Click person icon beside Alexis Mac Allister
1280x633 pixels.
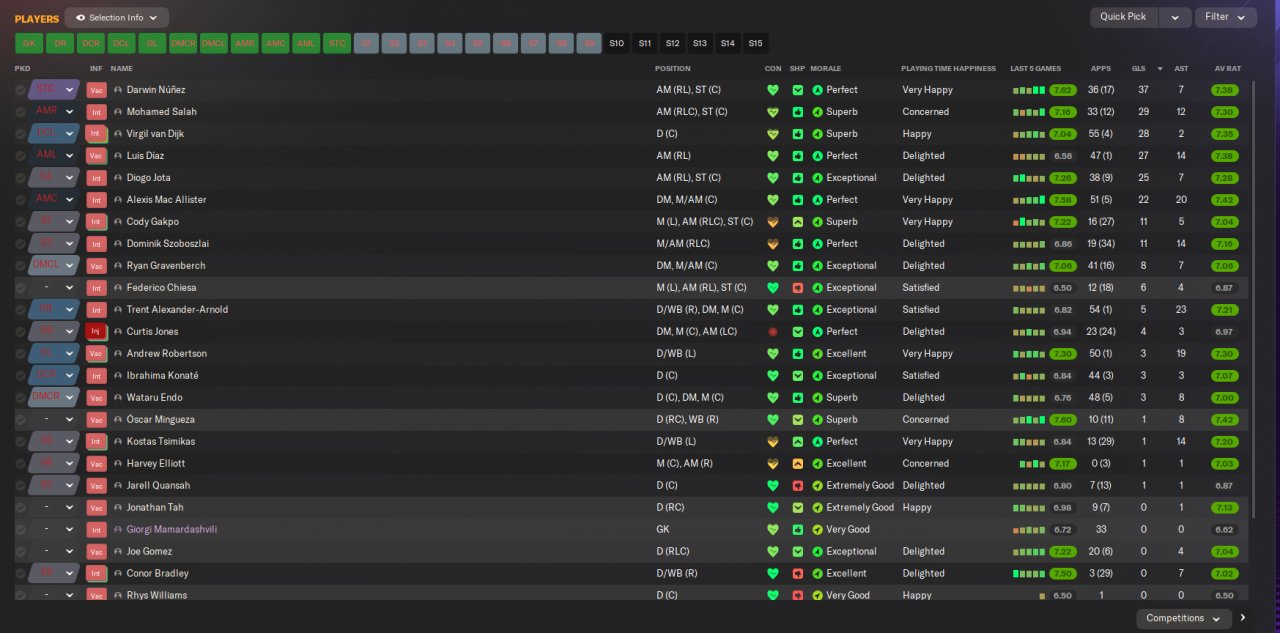pyautogui.click(x=118, y=200)
